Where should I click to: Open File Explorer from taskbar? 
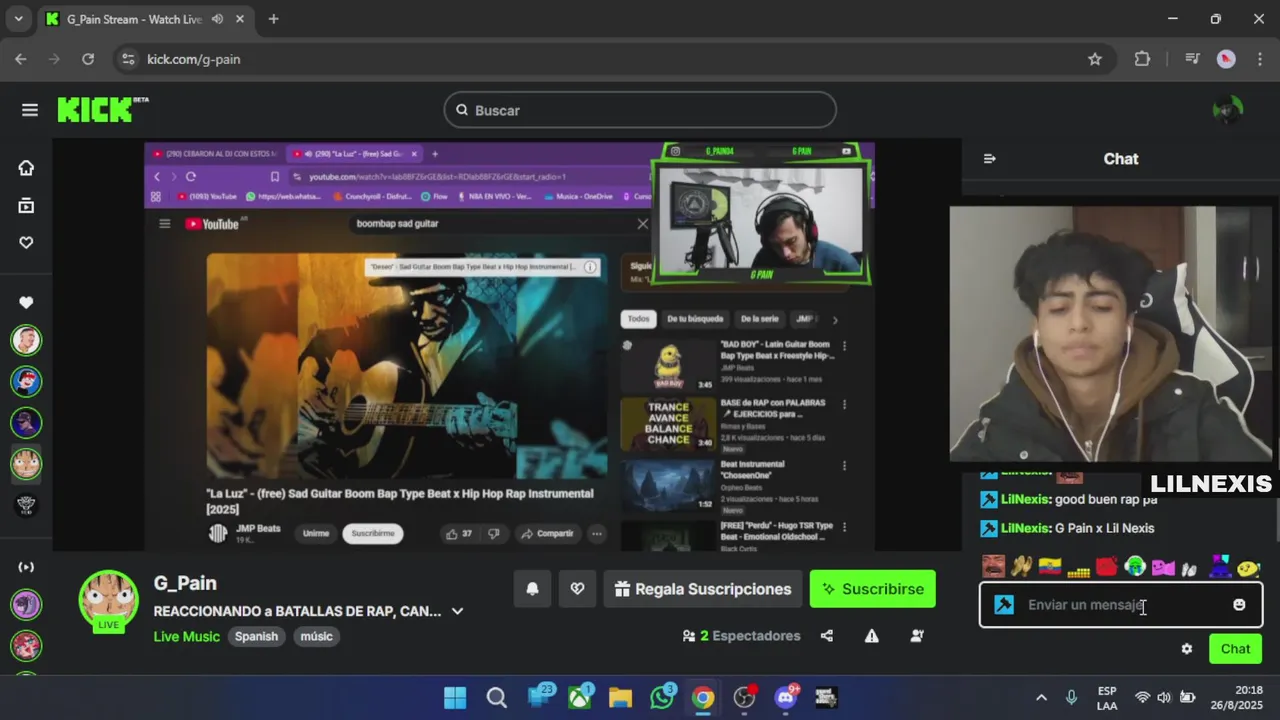(620, 697)
